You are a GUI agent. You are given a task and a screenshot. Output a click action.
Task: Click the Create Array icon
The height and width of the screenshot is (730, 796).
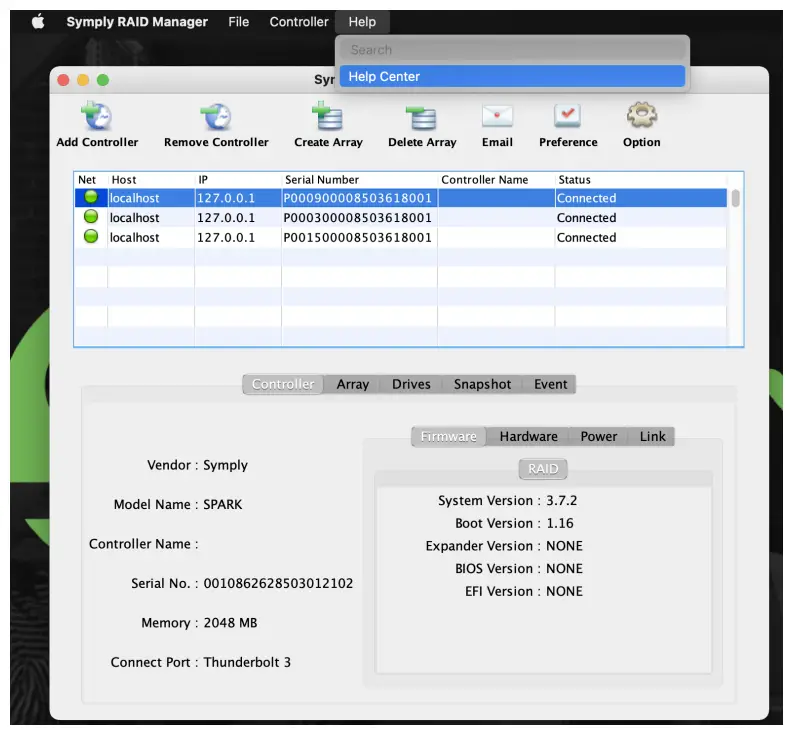[327, 116]
